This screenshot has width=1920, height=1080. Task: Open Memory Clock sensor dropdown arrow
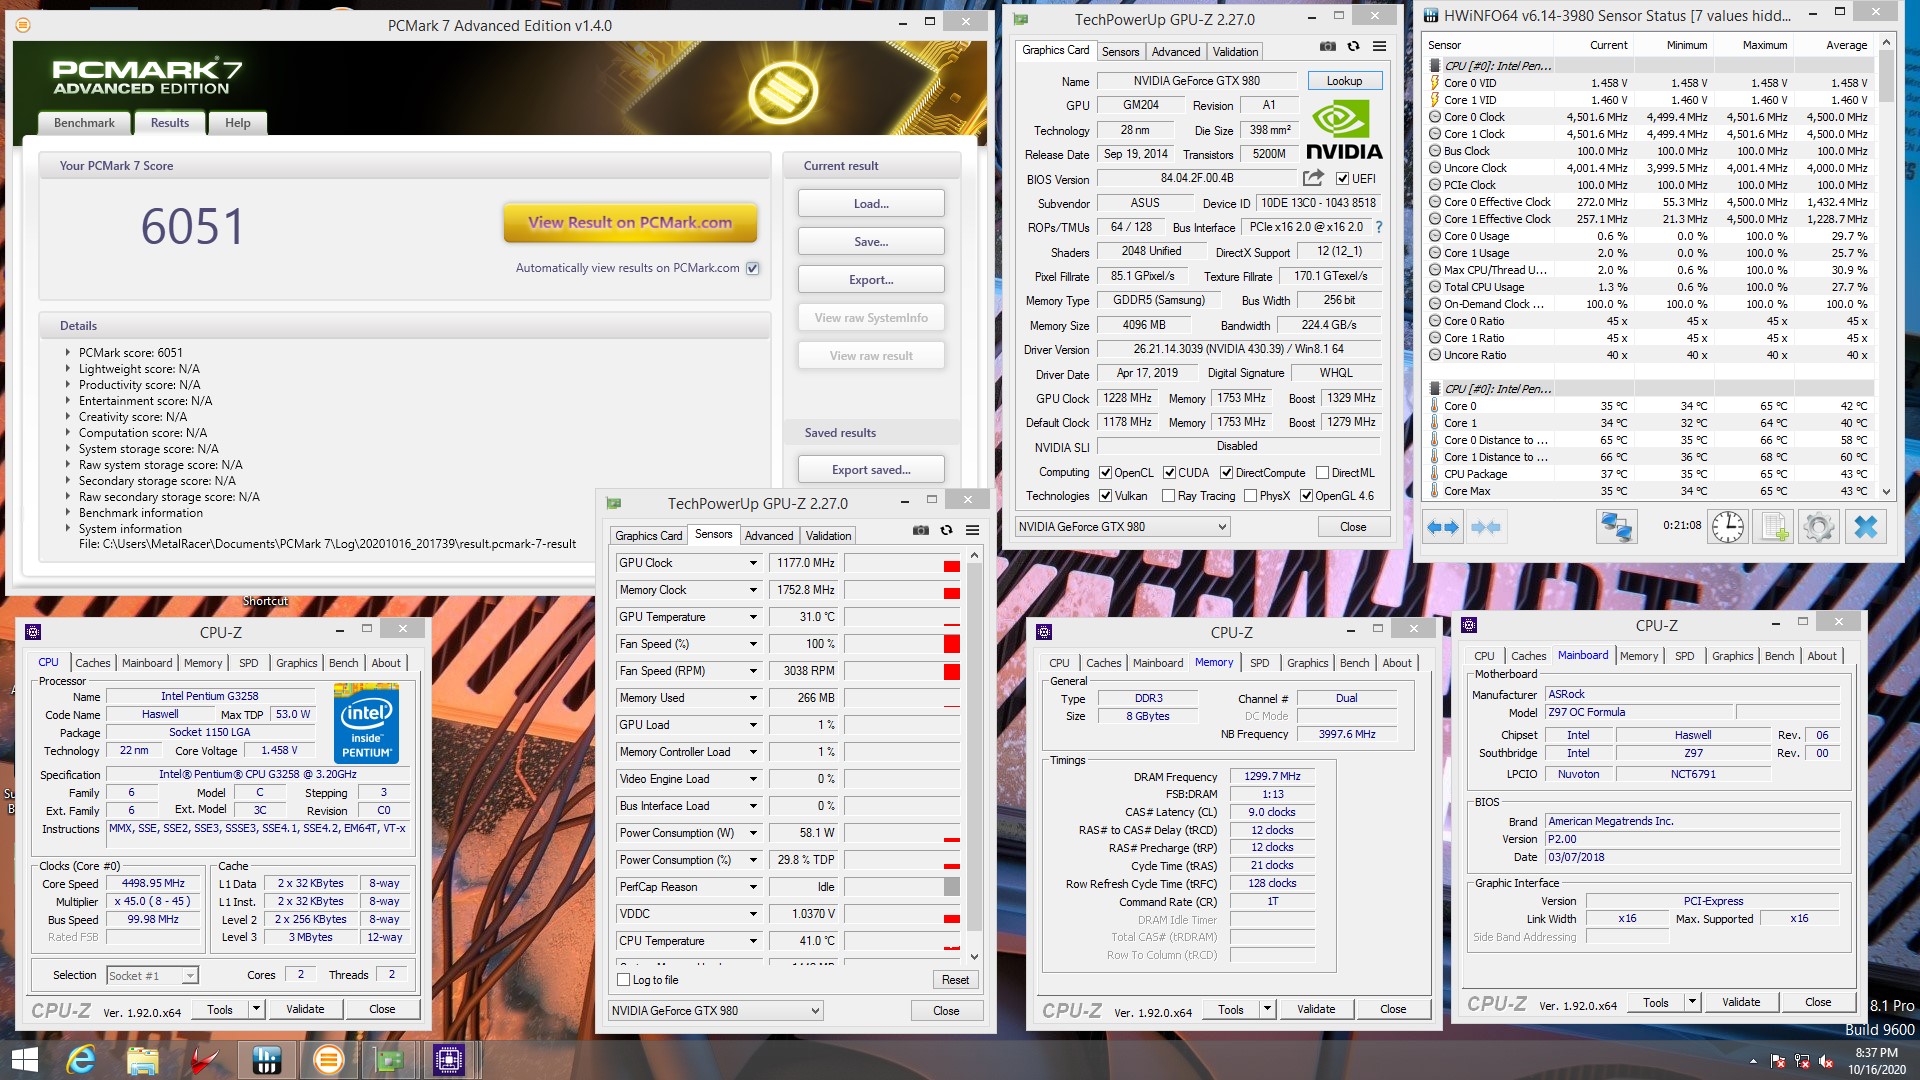[753, 590]
